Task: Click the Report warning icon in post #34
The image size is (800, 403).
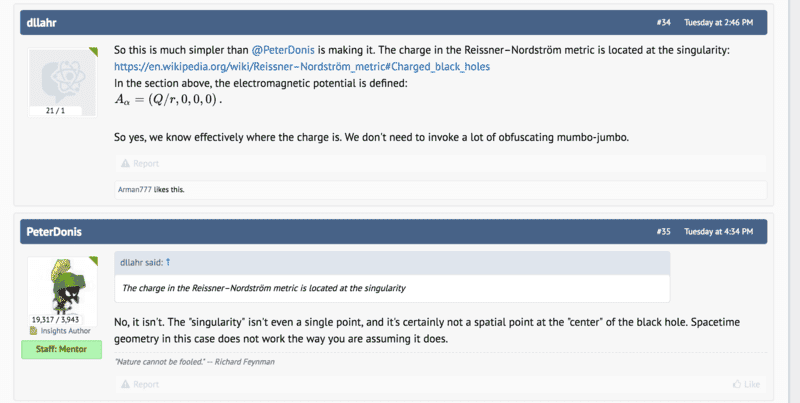Action: tap(125, 163)
